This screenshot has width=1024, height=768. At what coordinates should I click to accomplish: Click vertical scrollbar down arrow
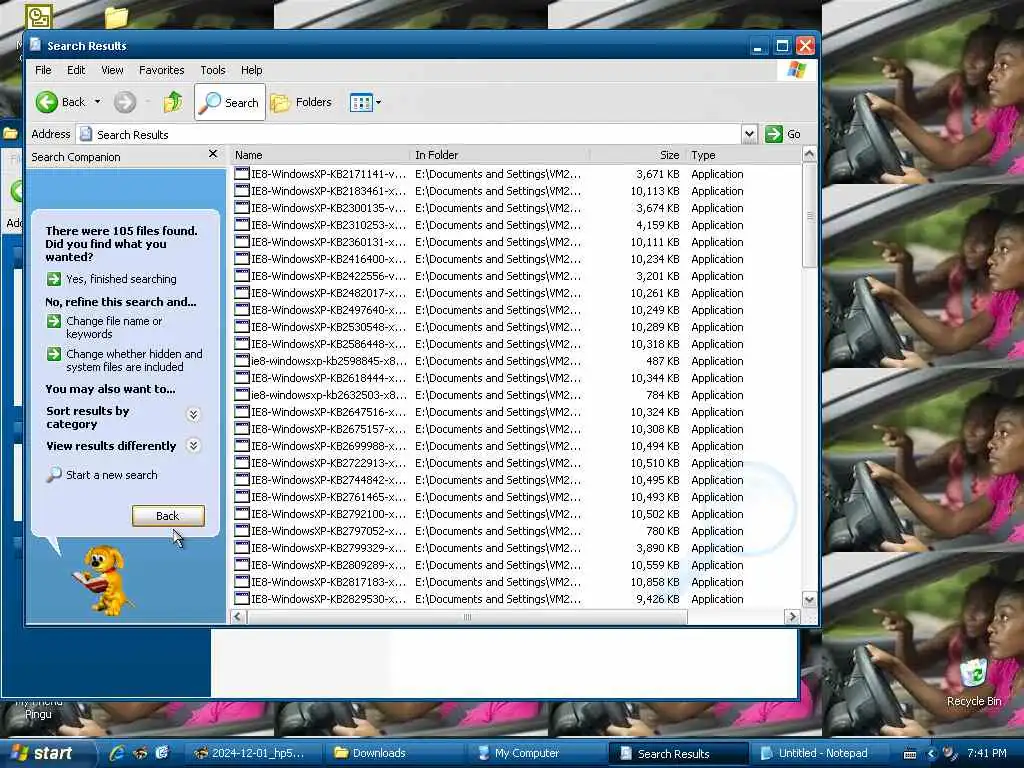pos(809,600)
